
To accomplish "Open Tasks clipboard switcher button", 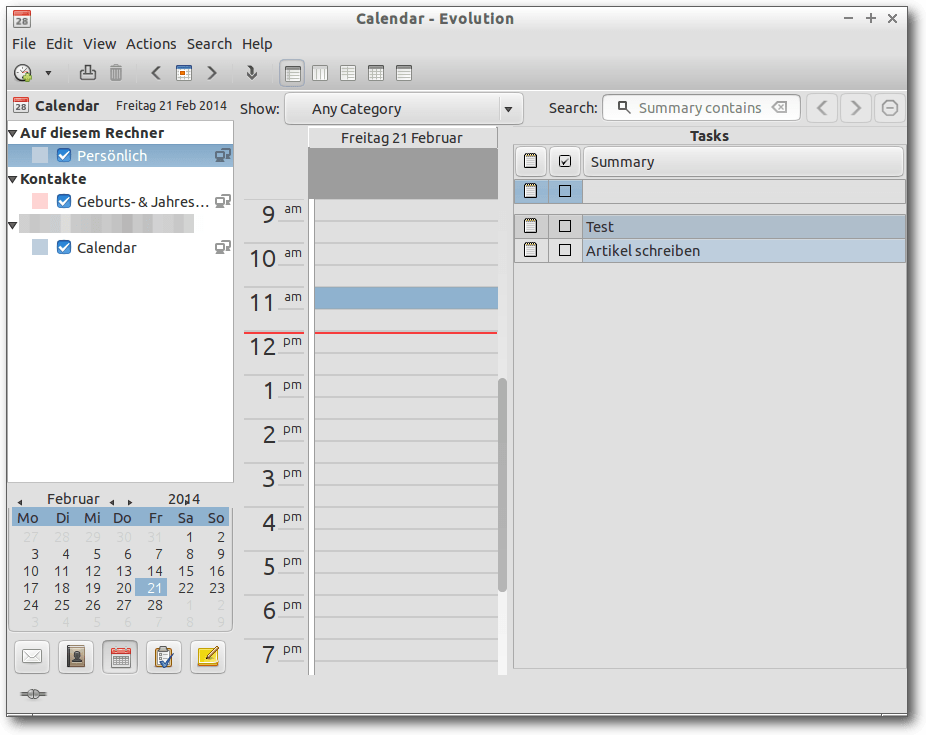I will click(x=164, y=656).
